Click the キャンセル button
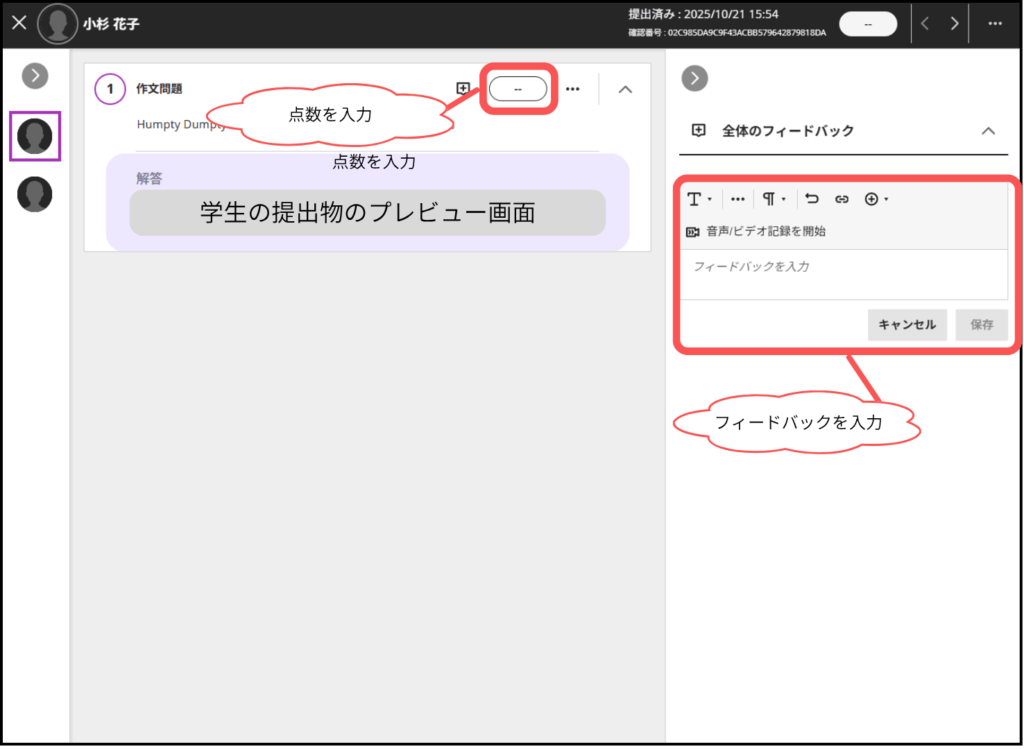 click(907, 324)
